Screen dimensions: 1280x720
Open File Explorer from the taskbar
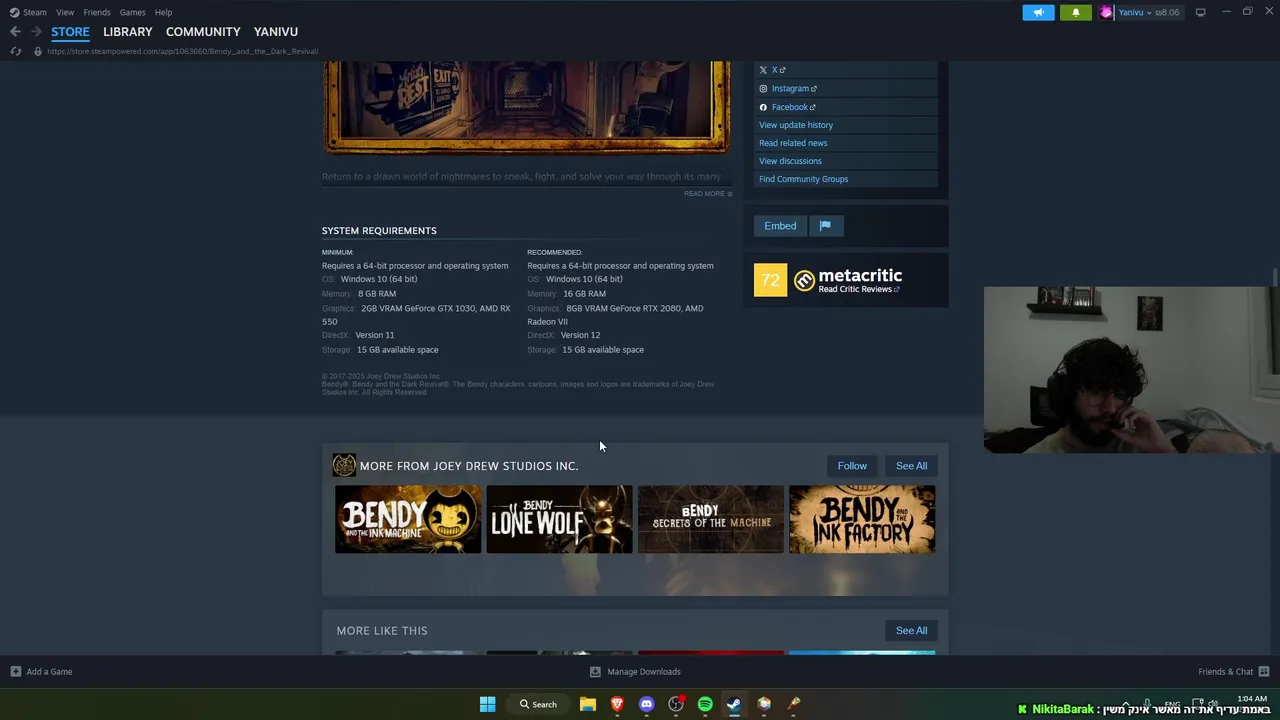point(588,704)
